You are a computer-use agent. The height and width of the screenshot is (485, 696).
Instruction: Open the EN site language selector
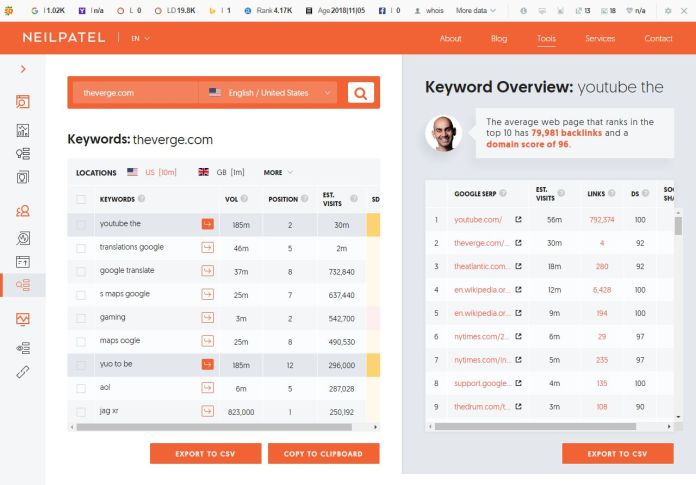[140, 38]
